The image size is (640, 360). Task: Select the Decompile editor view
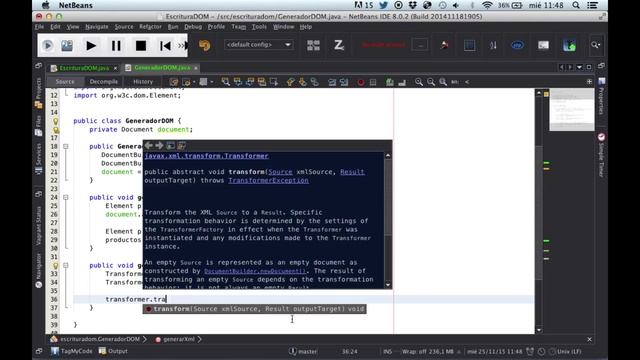click(104, 82)
